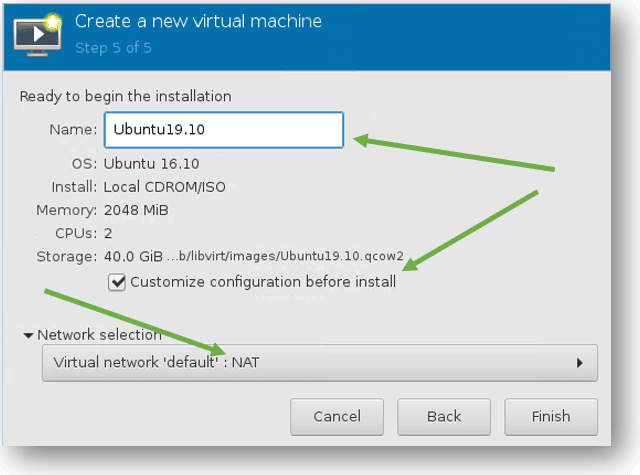Click Finish to begin installation

pyautogui.click(x=551, y=417)
